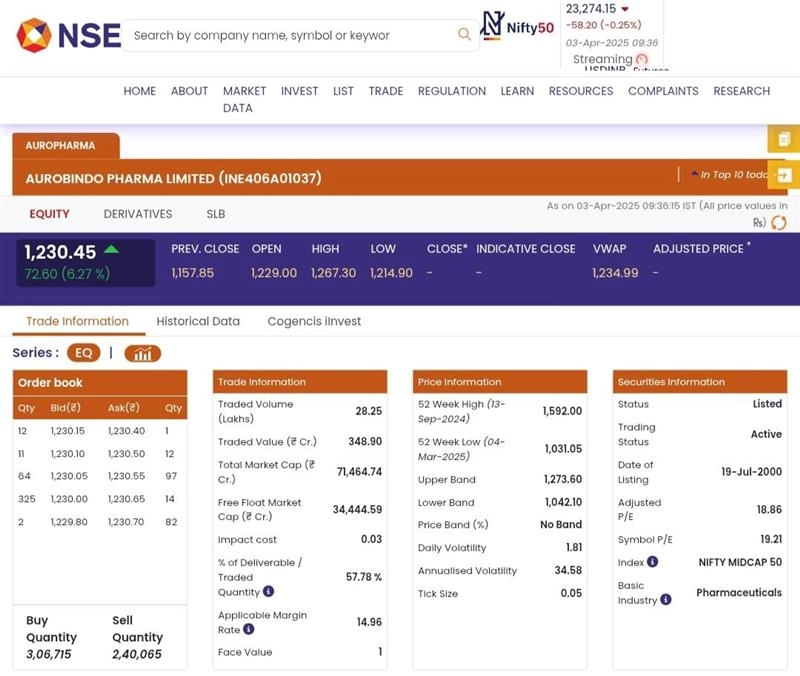Open the Cogencis iInvest tab
This screenshot has width=800, height=676.
[314, 321]
